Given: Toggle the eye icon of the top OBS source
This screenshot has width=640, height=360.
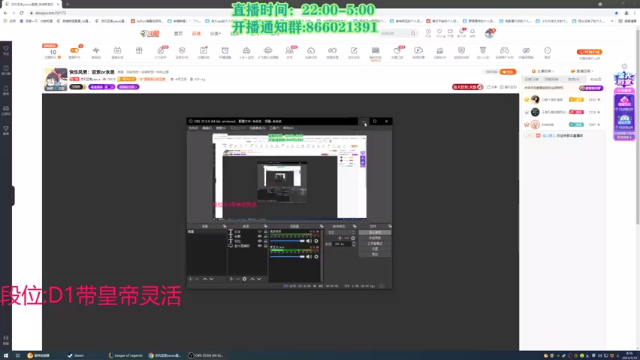Looking at the screenshot, I should point(260,232).
